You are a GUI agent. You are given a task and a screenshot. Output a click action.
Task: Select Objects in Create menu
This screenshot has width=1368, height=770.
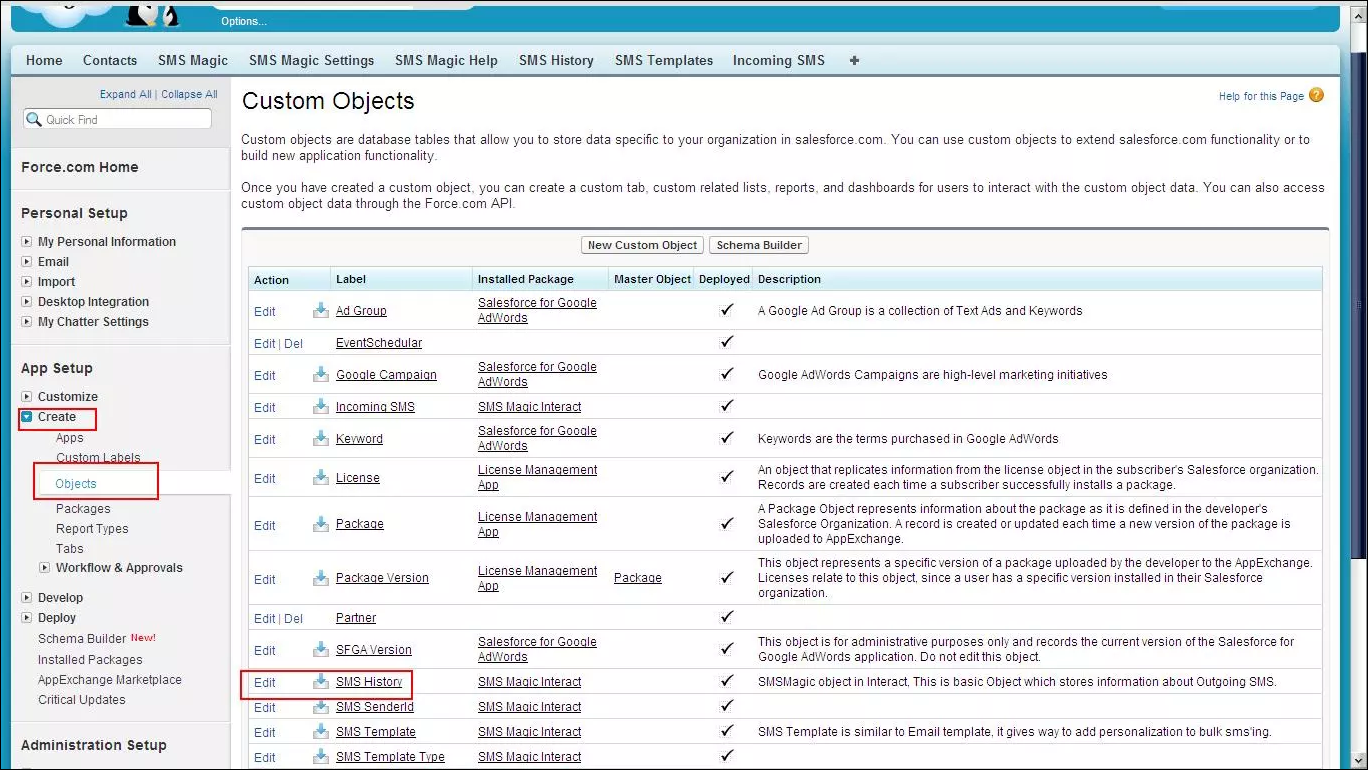click(x=76, y=483)
